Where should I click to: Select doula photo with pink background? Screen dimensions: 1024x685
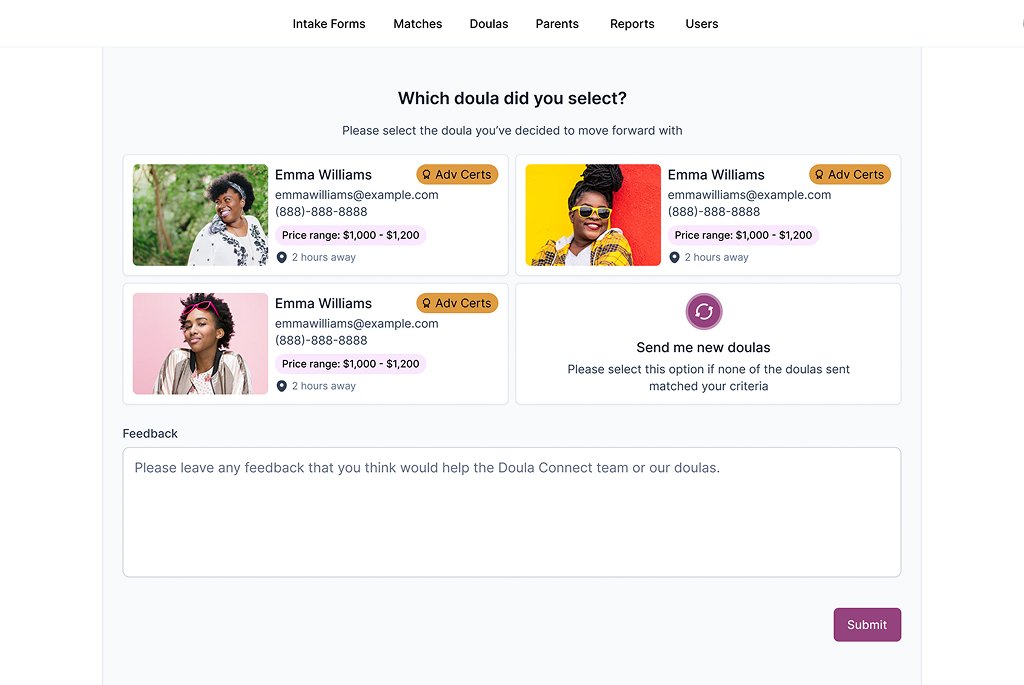point(200,344)
